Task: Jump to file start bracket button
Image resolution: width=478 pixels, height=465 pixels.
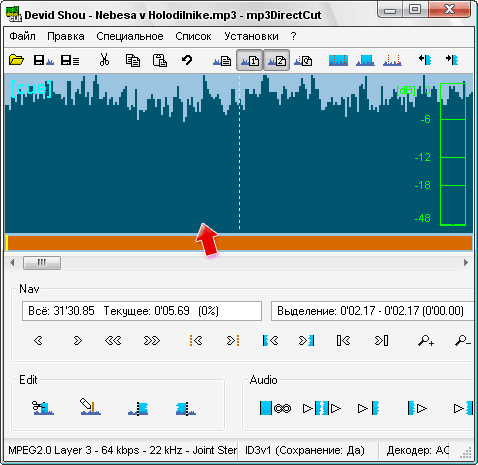Action: 343,341
